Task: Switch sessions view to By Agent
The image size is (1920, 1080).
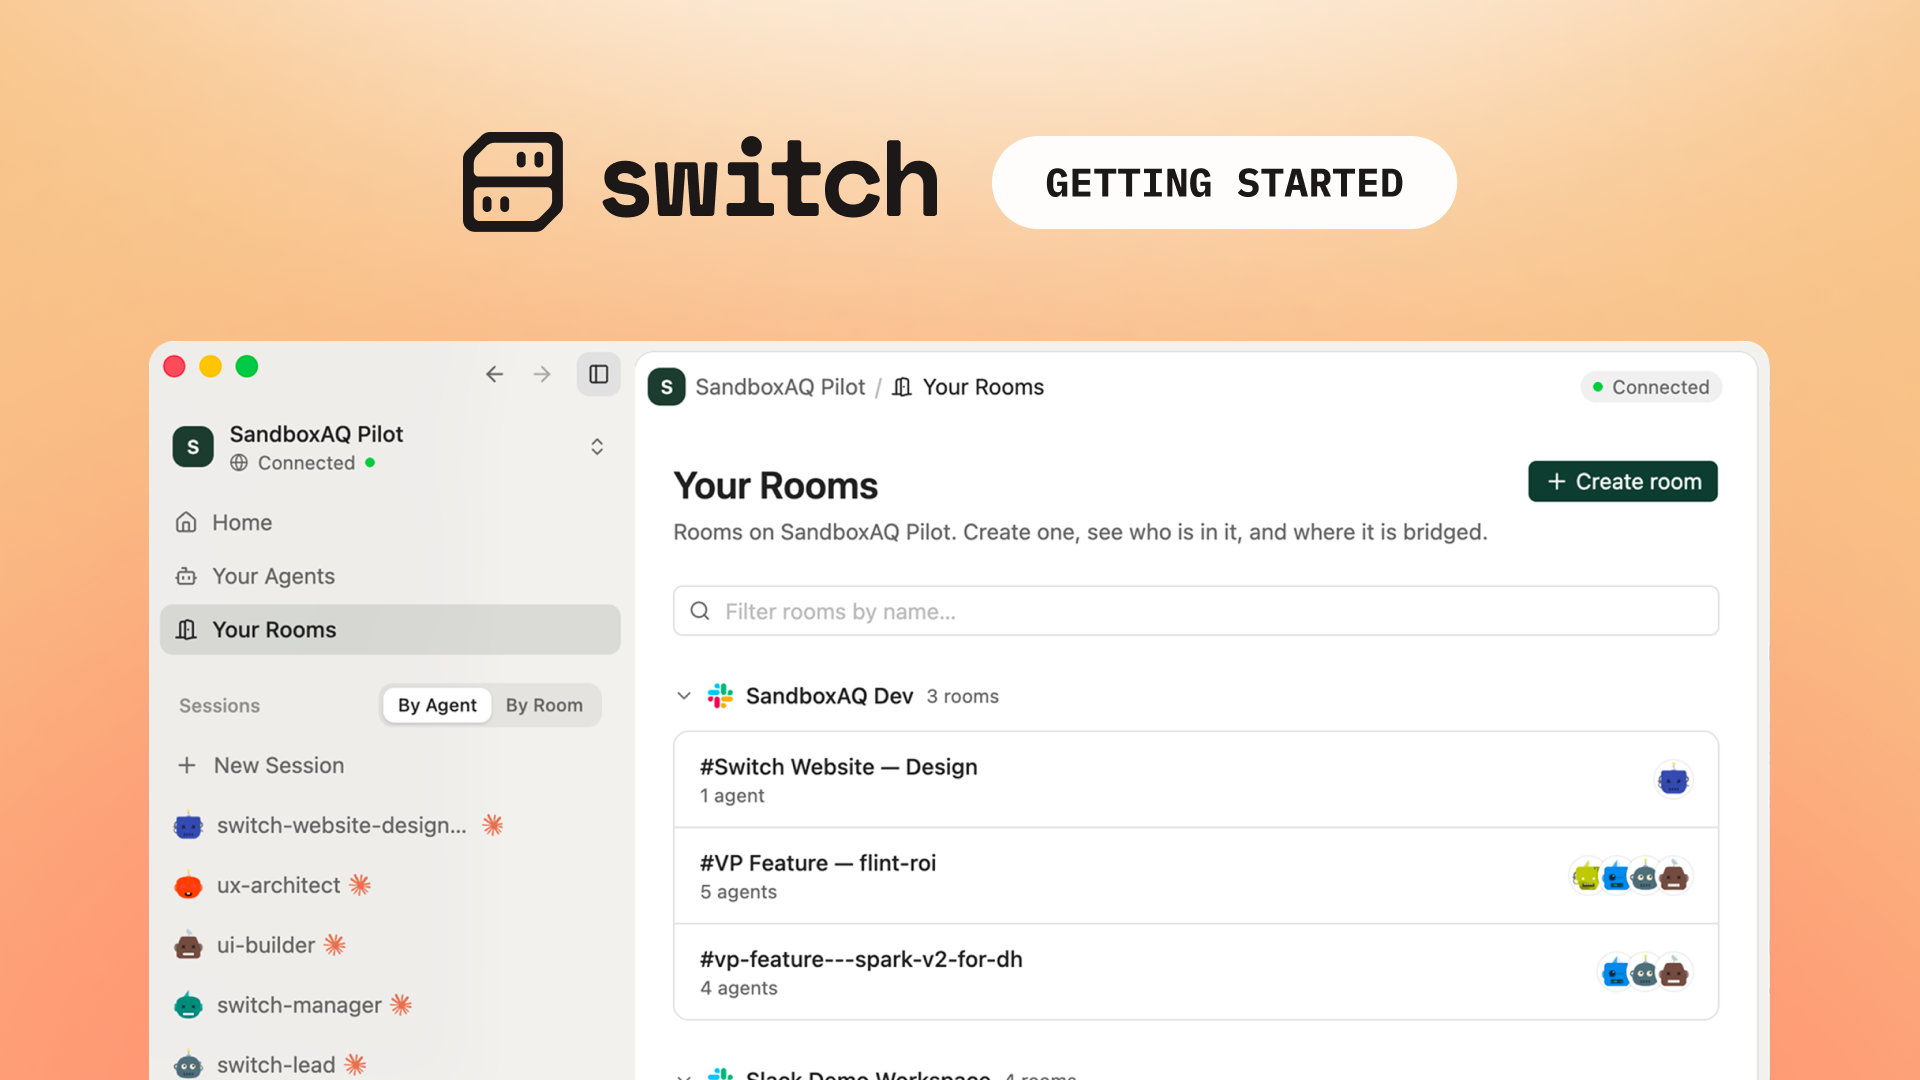Action: (437, 705)
